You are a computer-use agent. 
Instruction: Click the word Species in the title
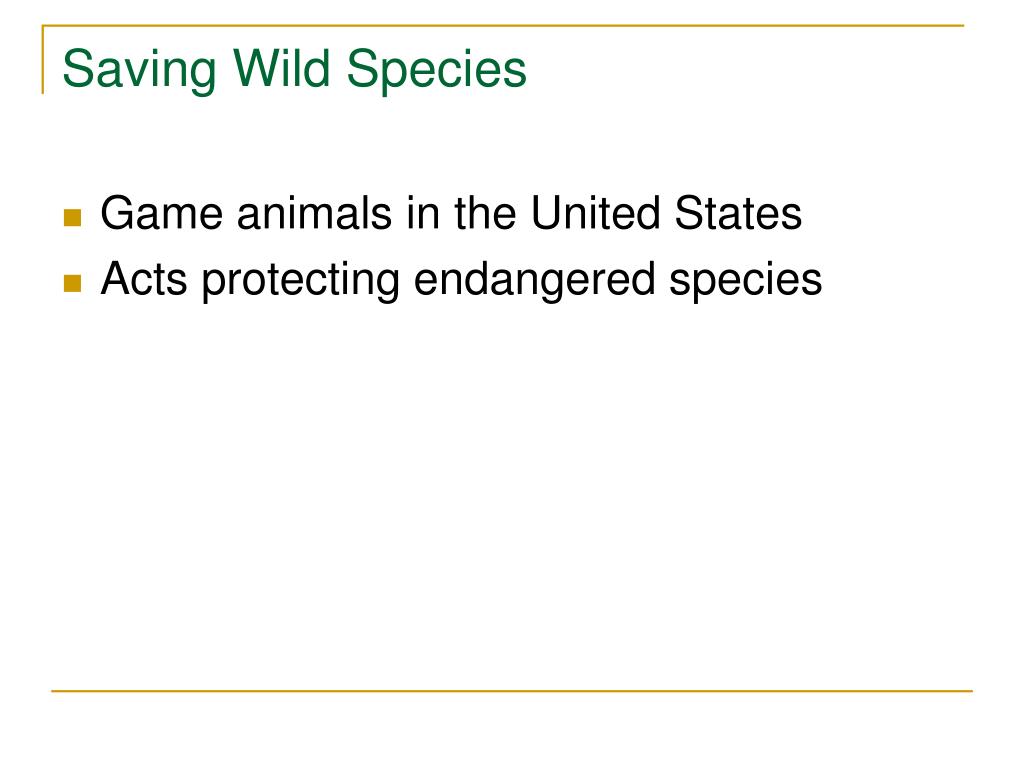[x=436, y=70]
